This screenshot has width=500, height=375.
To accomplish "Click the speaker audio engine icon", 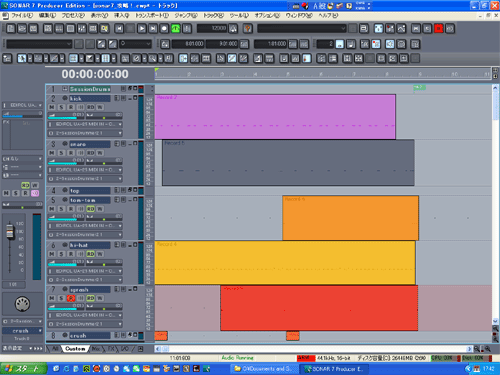I will tap(390, 44).
